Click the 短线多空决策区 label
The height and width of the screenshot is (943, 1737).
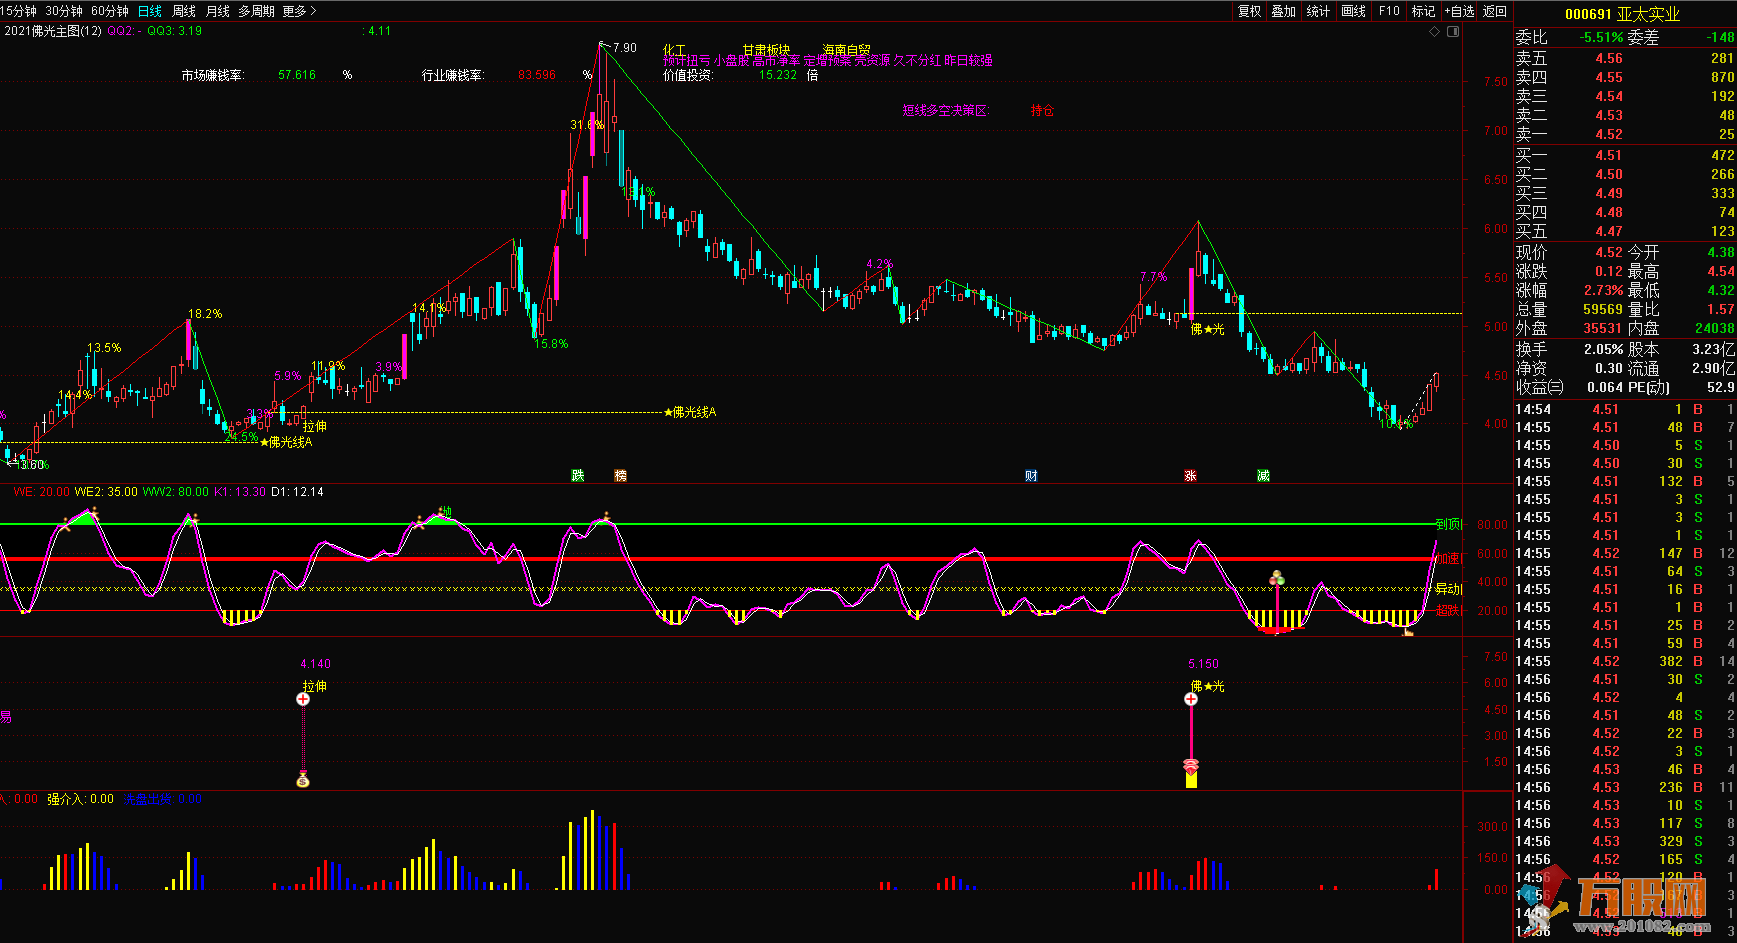point(945,110)
